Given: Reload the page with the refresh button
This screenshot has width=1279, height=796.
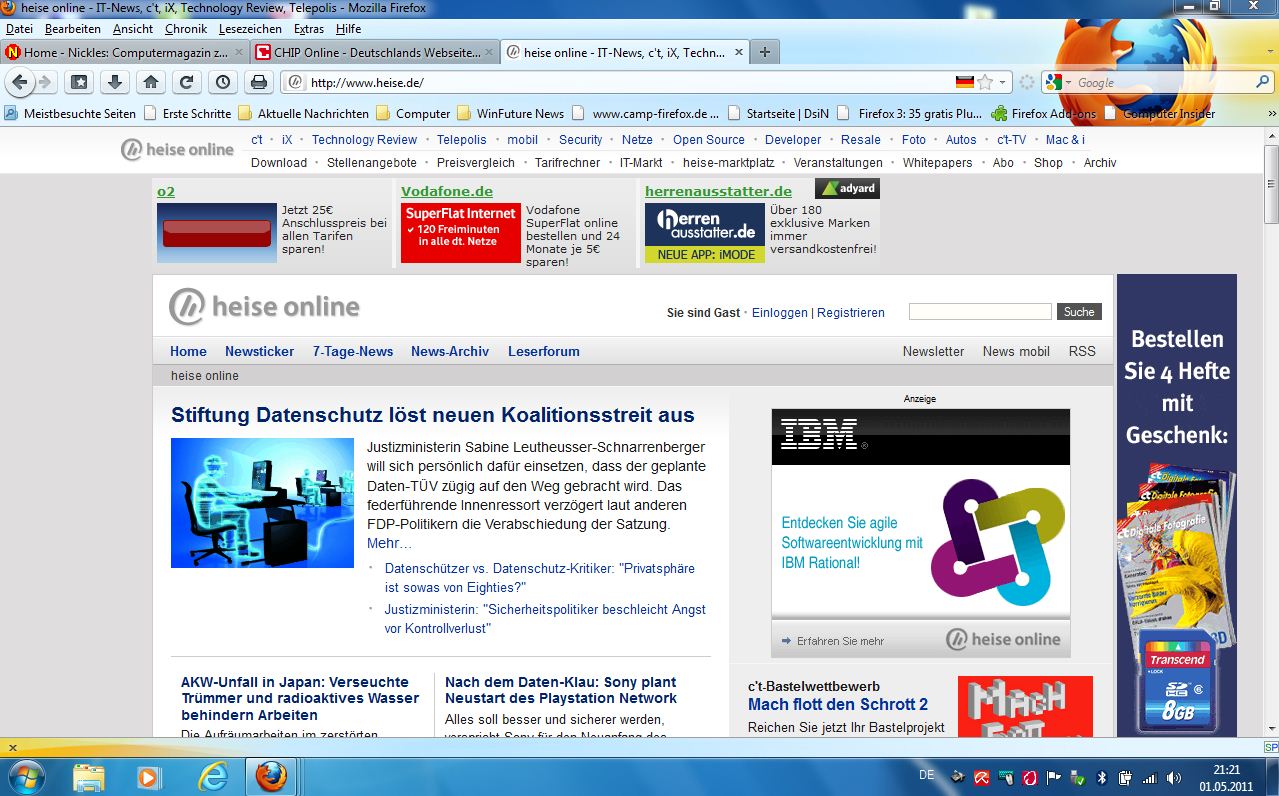Looking at the screenshot, I should pyautogui.click(x=186, y=82).
